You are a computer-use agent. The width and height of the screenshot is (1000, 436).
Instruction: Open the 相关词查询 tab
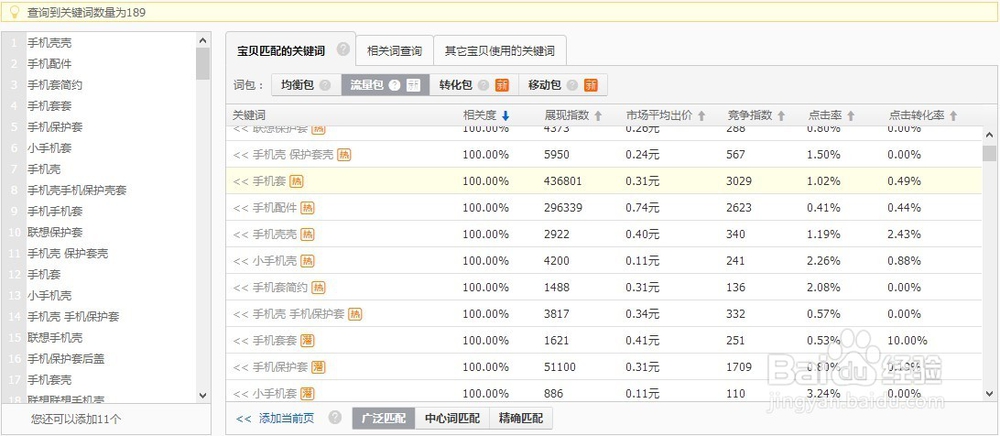click(x=395, y=51)
